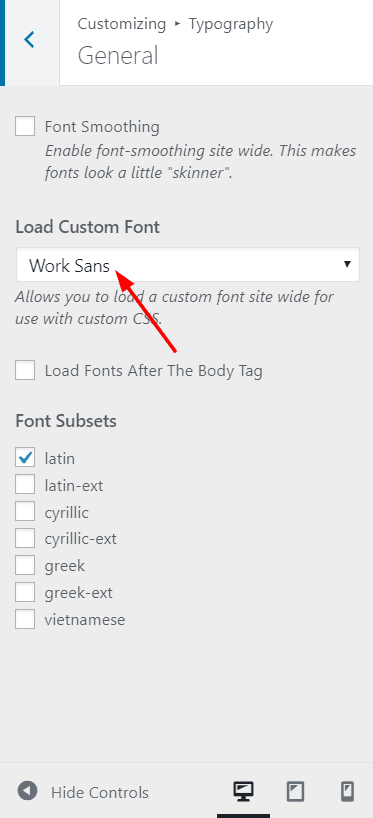This screenshot has height=818, width=373.
Task: Click the Hide Controls text link
Action: click(x=100, y=792)
